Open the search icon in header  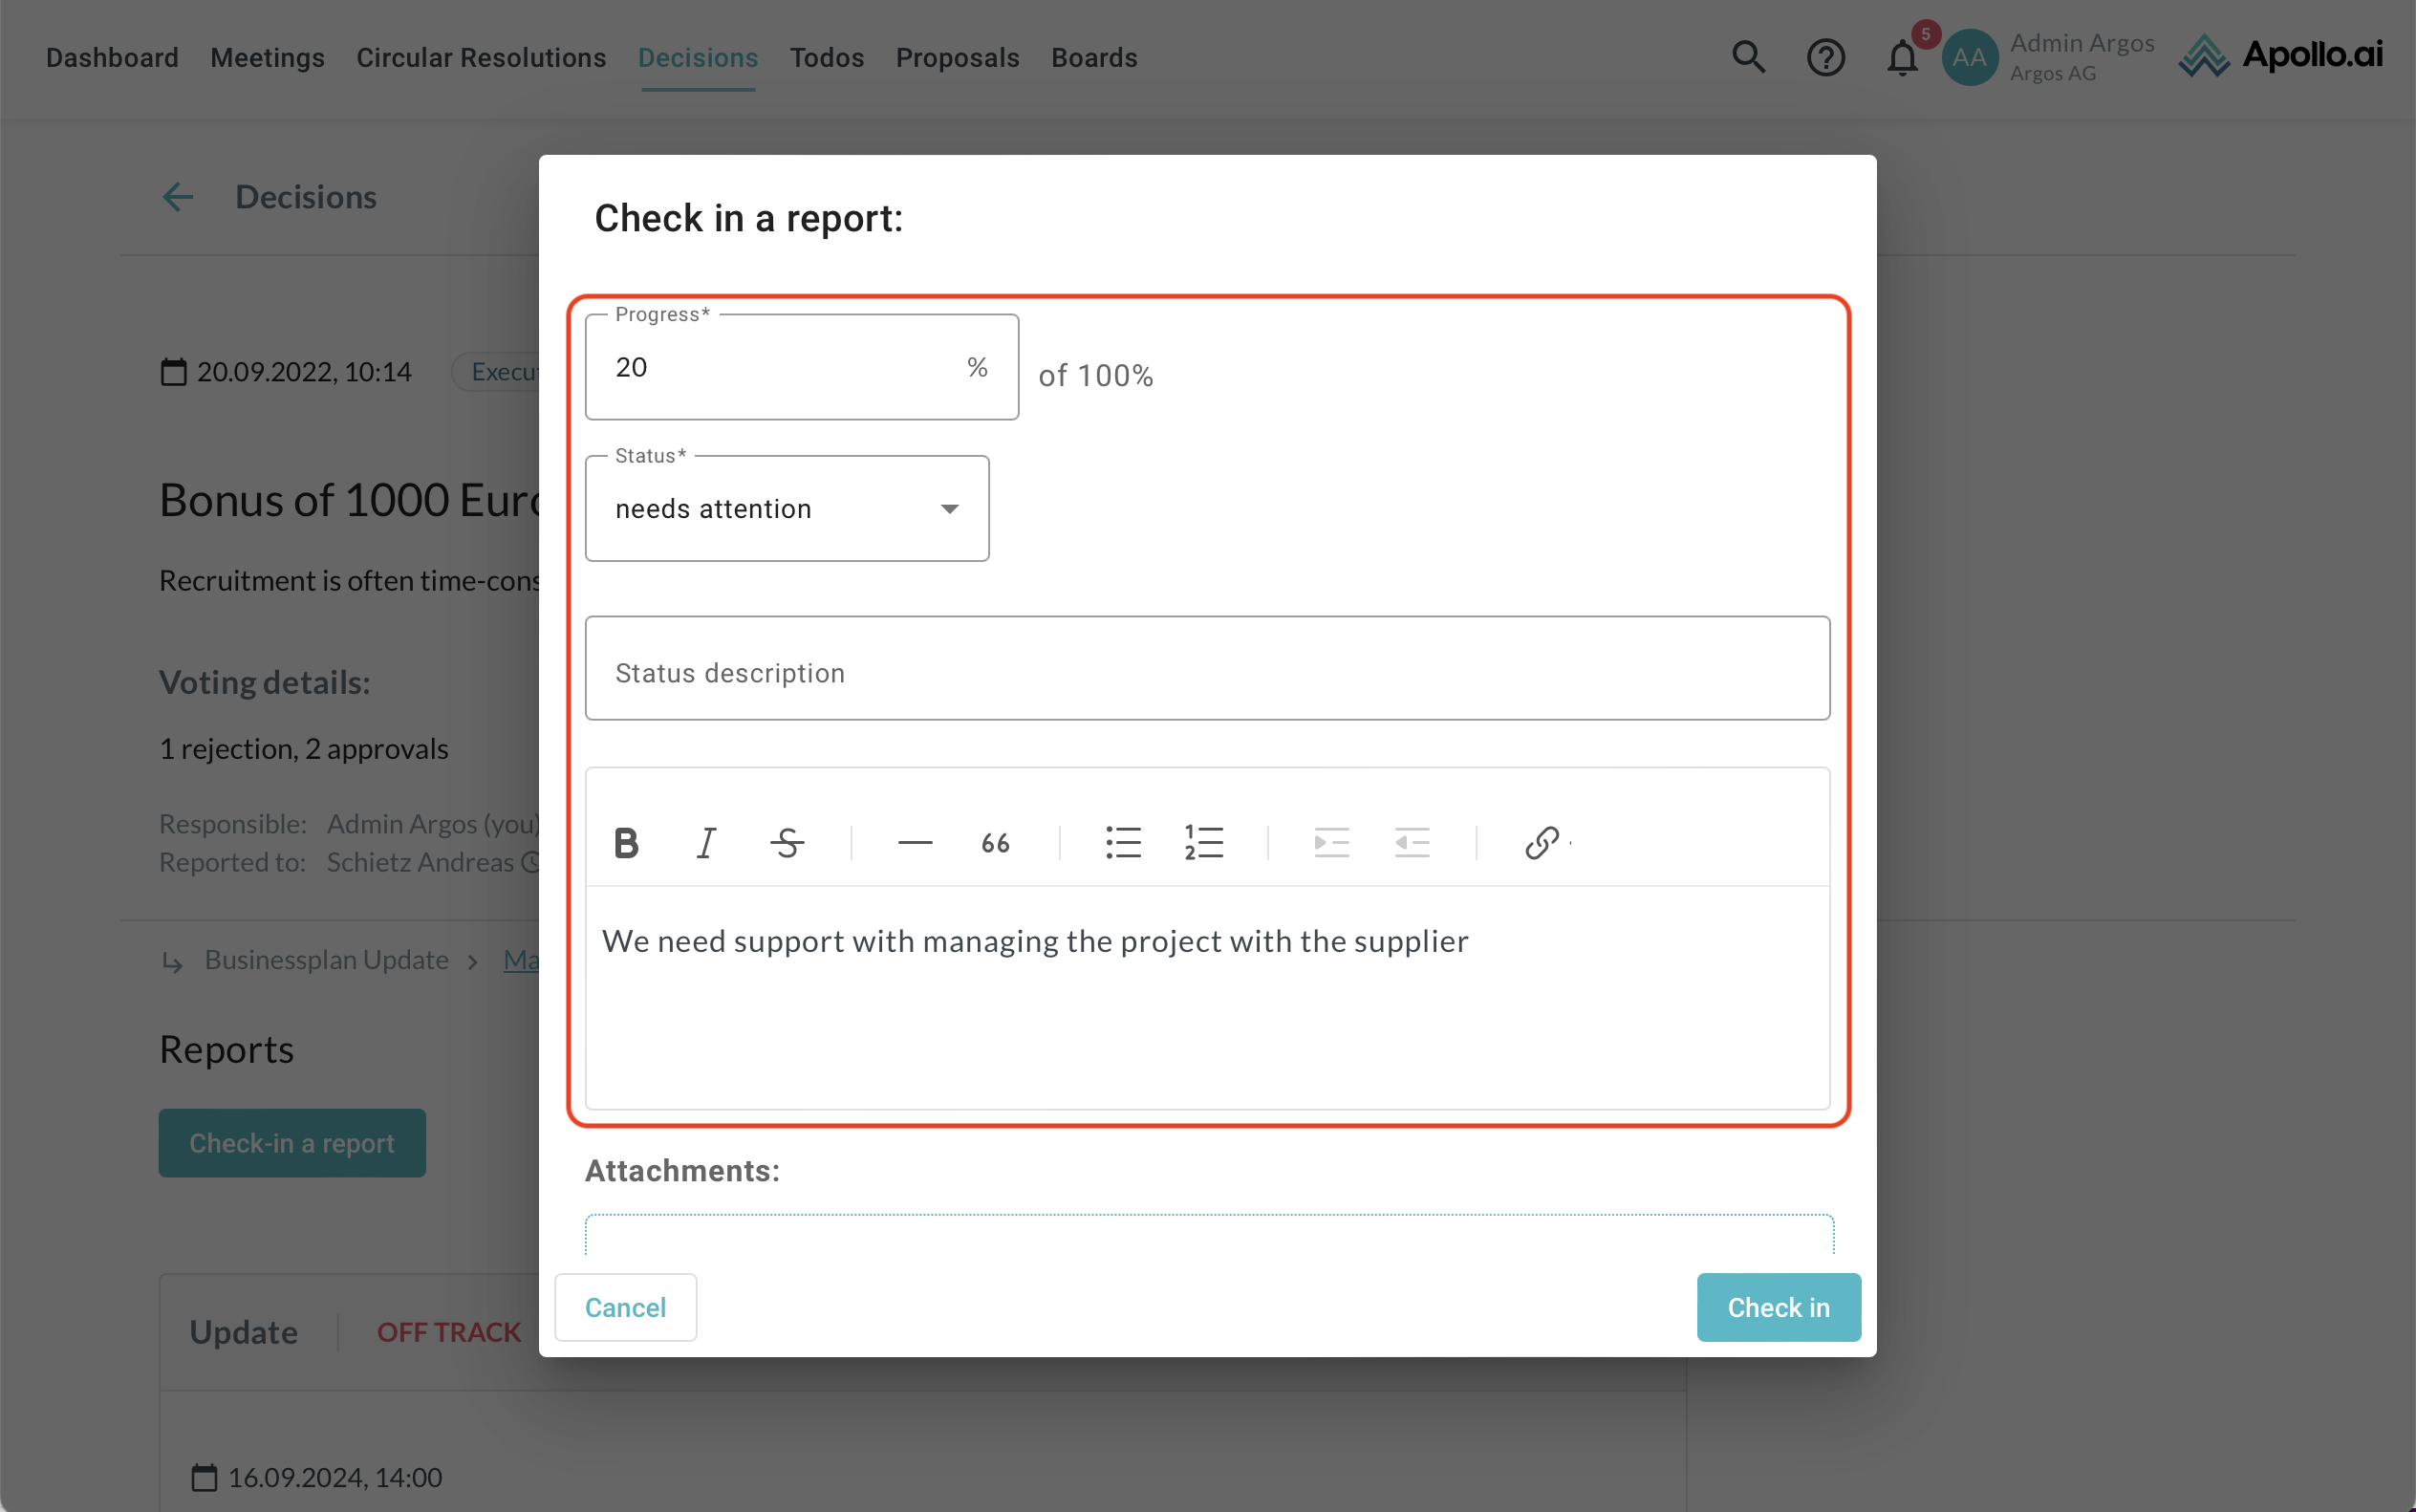[1748, 57]
